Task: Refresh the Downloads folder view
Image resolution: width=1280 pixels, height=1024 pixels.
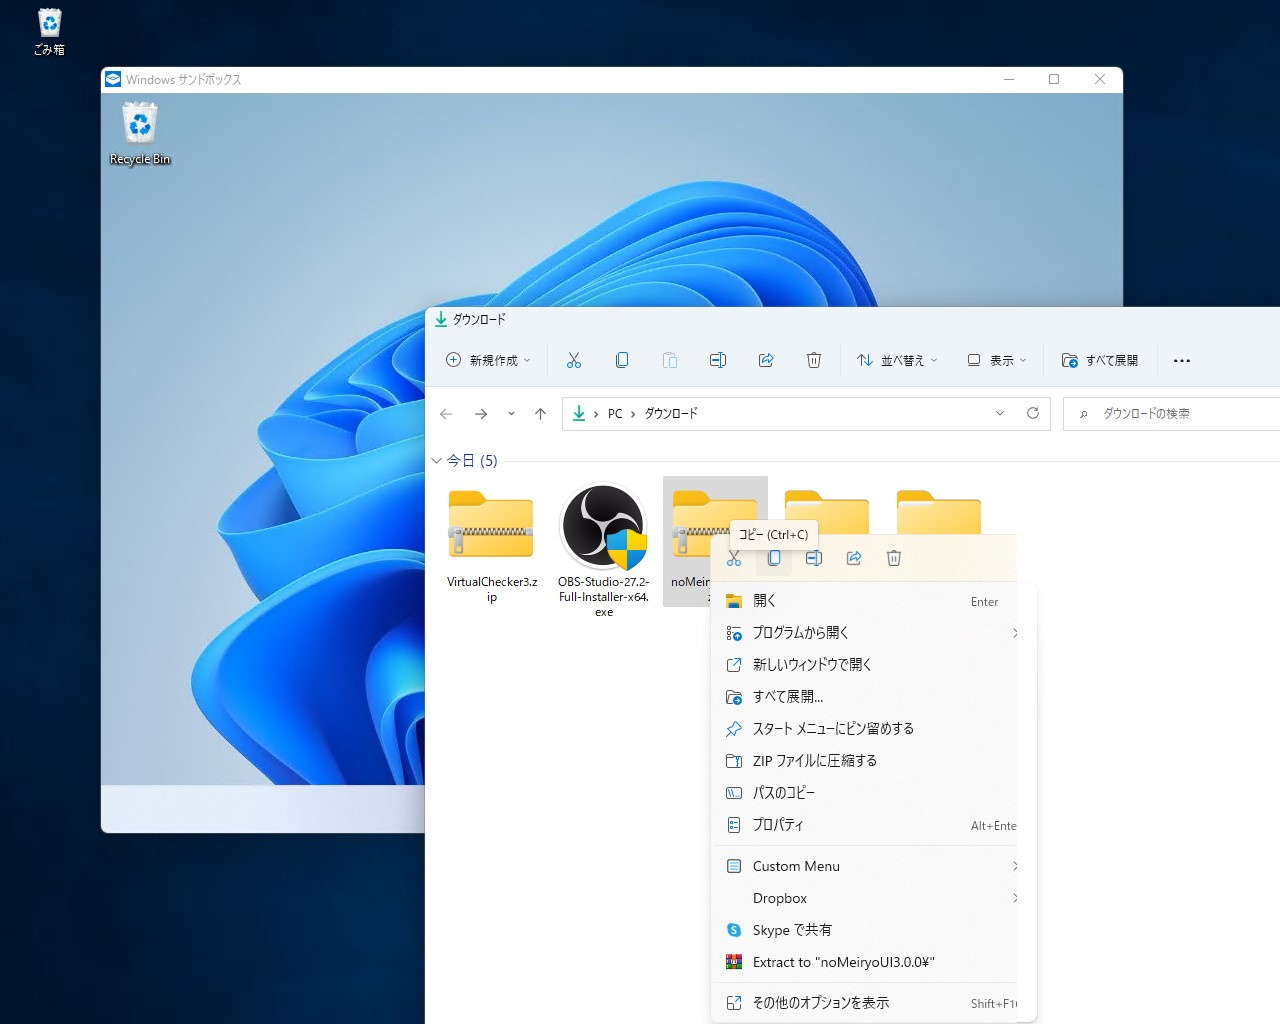Action: (1033, 413)
